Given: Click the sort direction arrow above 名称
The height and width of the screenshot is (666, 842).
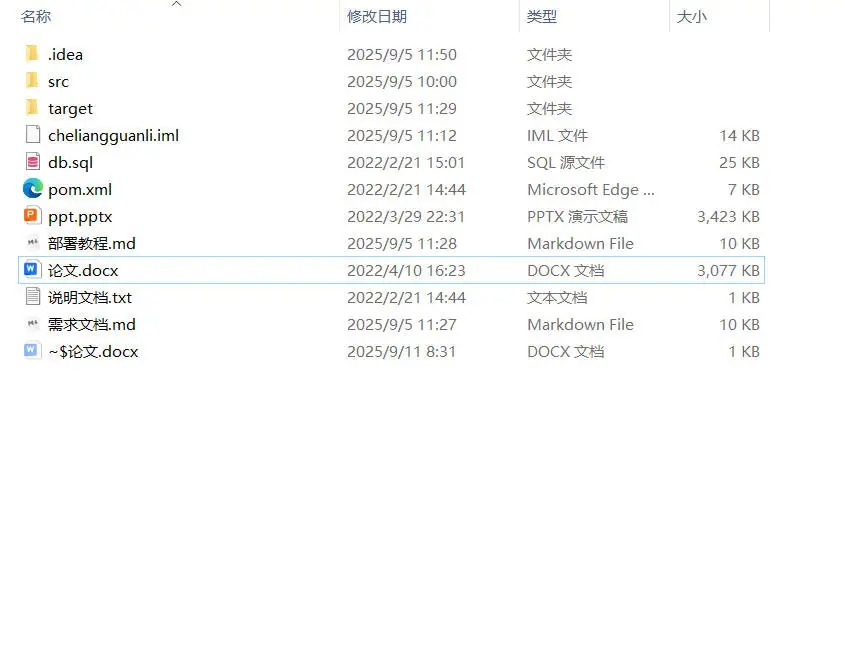Looking at the screenshot, I should pos(176,4).
